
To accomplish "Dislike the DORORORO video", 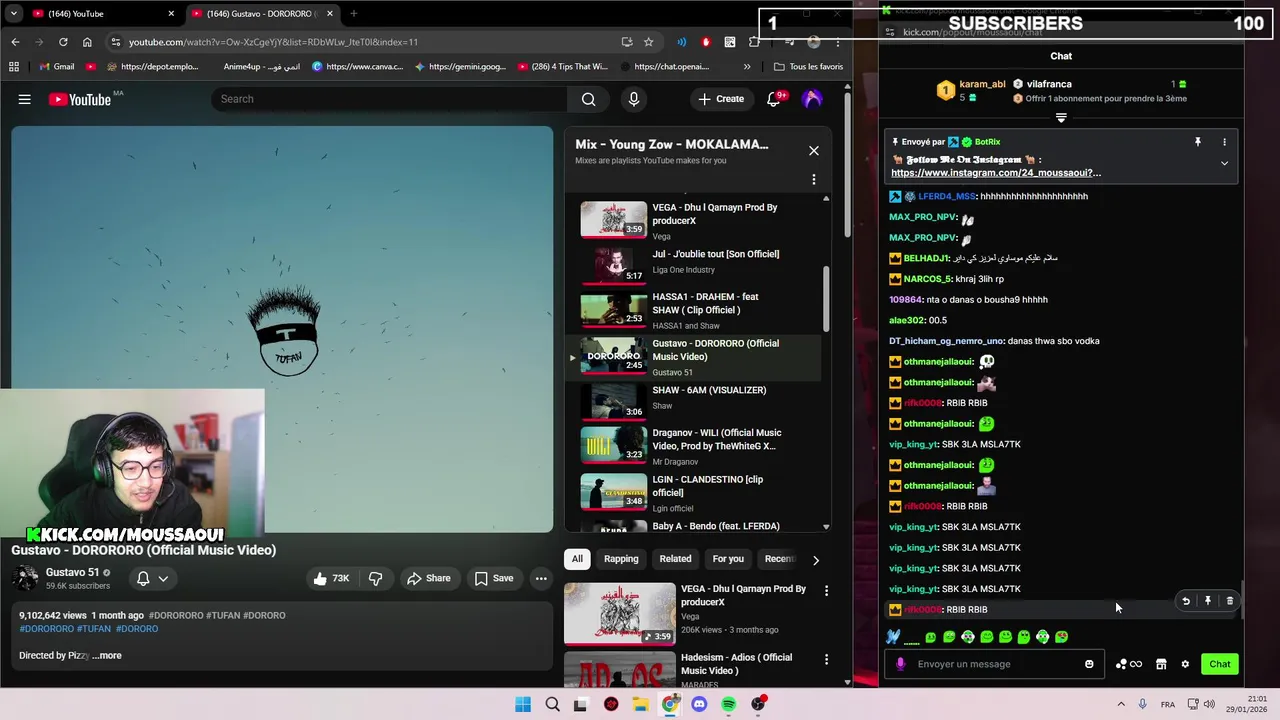I will pos(375,578).
